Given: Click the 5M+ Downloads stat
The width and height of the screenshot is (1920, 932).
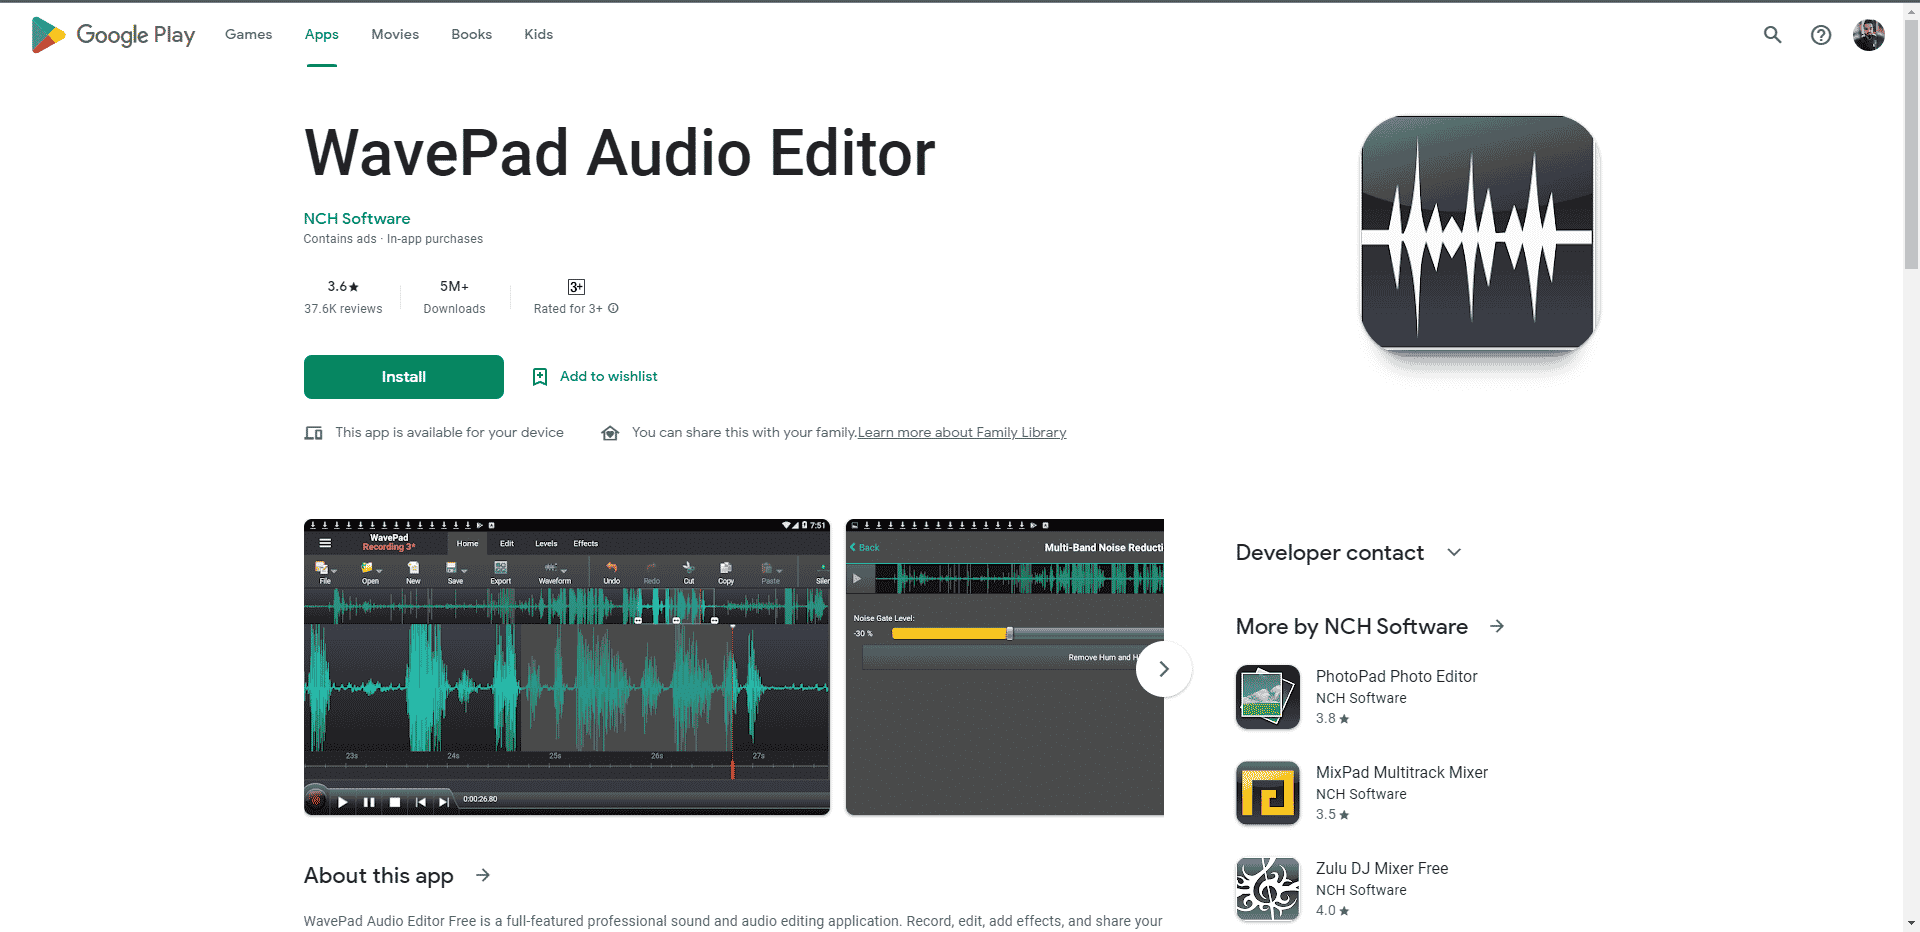Looking at the screenshot, I should coord(454,297).
